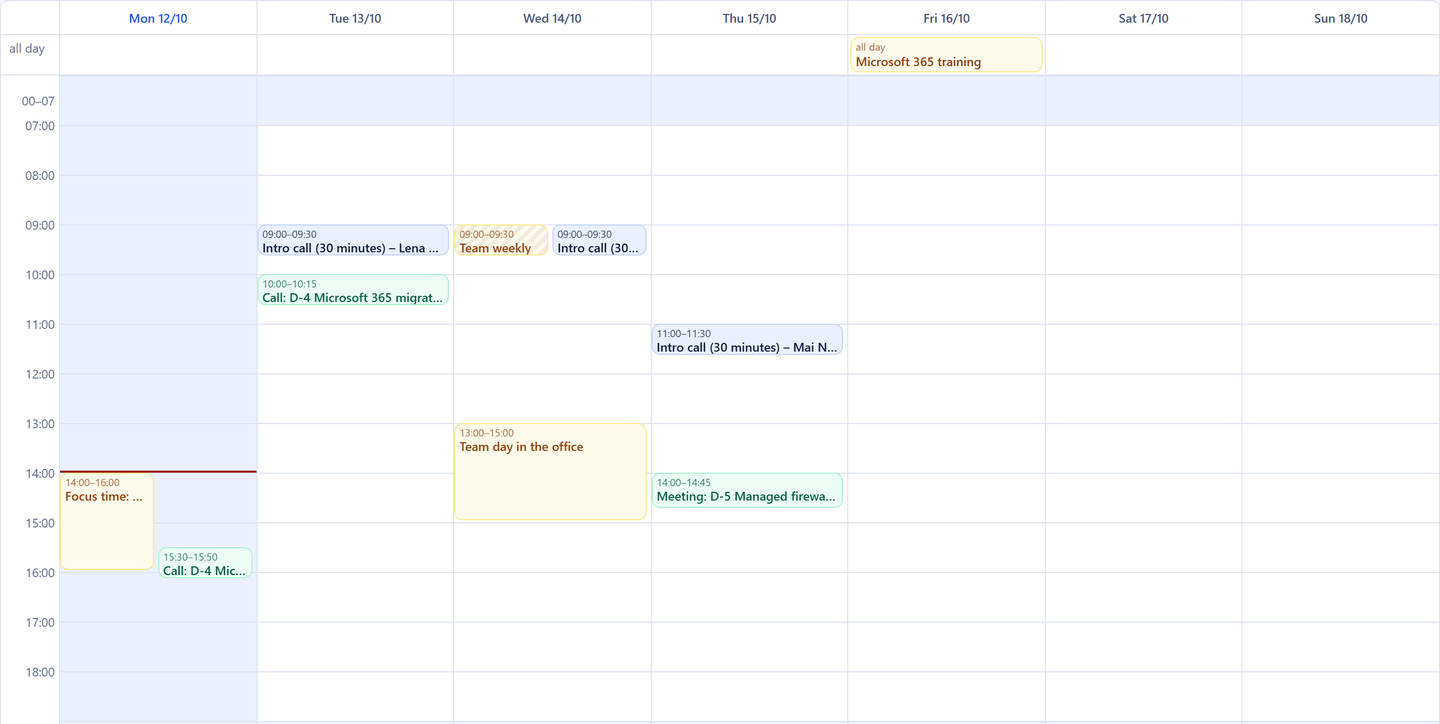Screen dimensions: 1440x724
Task: Click the Thu 15/10 column header
Action: coord(749,18)
